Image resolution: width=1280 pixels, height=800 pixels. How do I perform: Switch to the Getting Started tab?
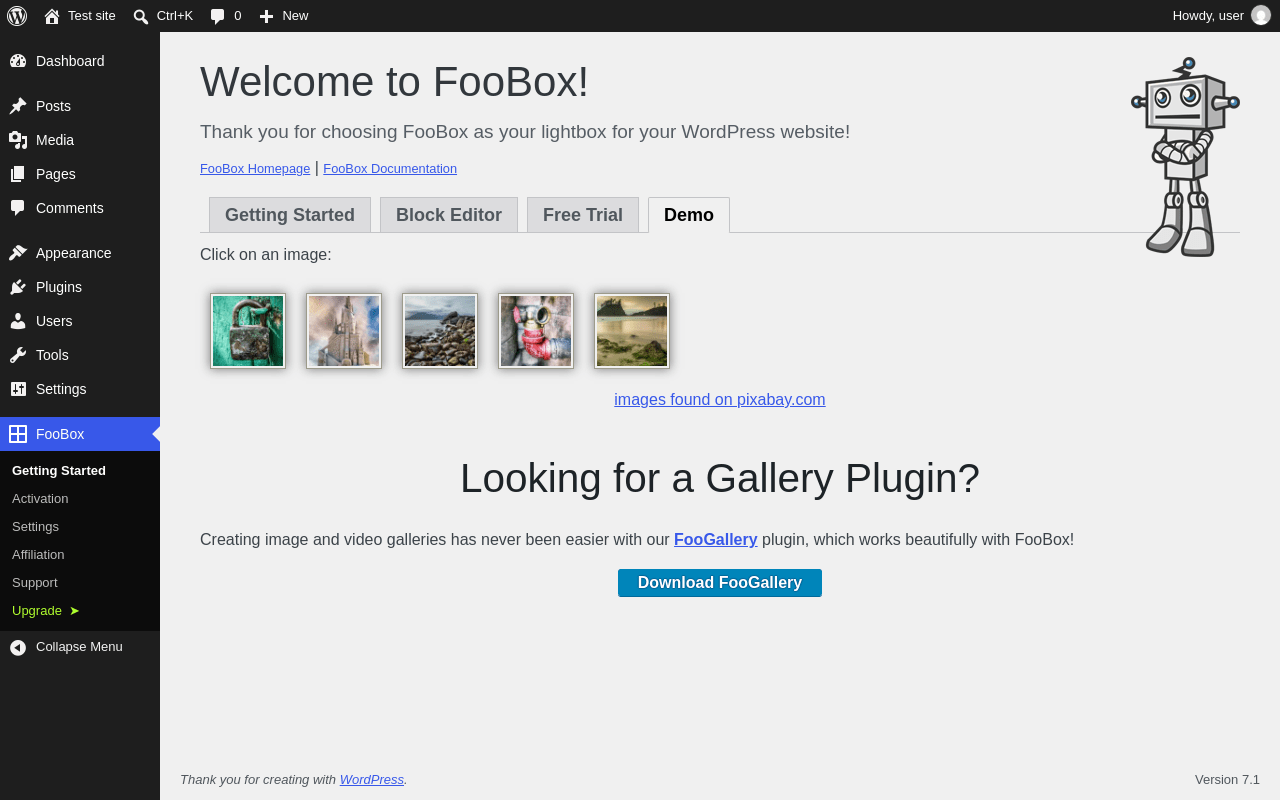click(x=290, y=215)
